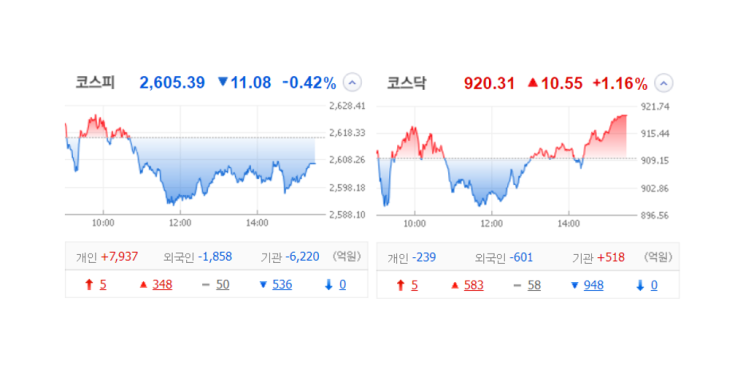Click KOSPI blue falling triangle icon
Image resolution: width=743 pixels, height=377 pixels.
pos(263,285)
